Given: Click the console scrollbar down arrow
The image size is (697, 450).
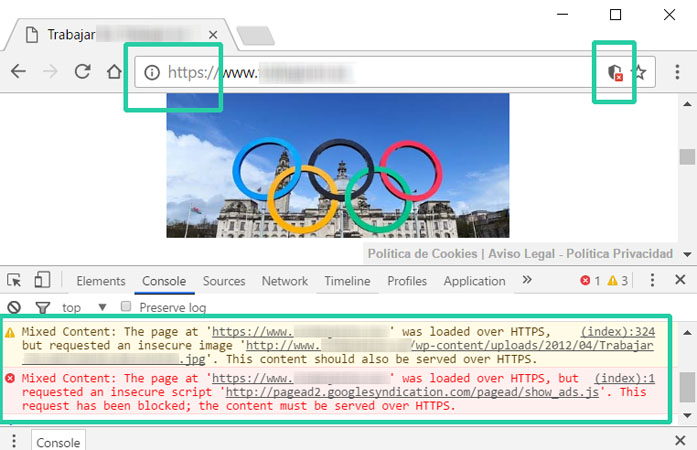Looking at the screenshot, I should tap(687, 416).
